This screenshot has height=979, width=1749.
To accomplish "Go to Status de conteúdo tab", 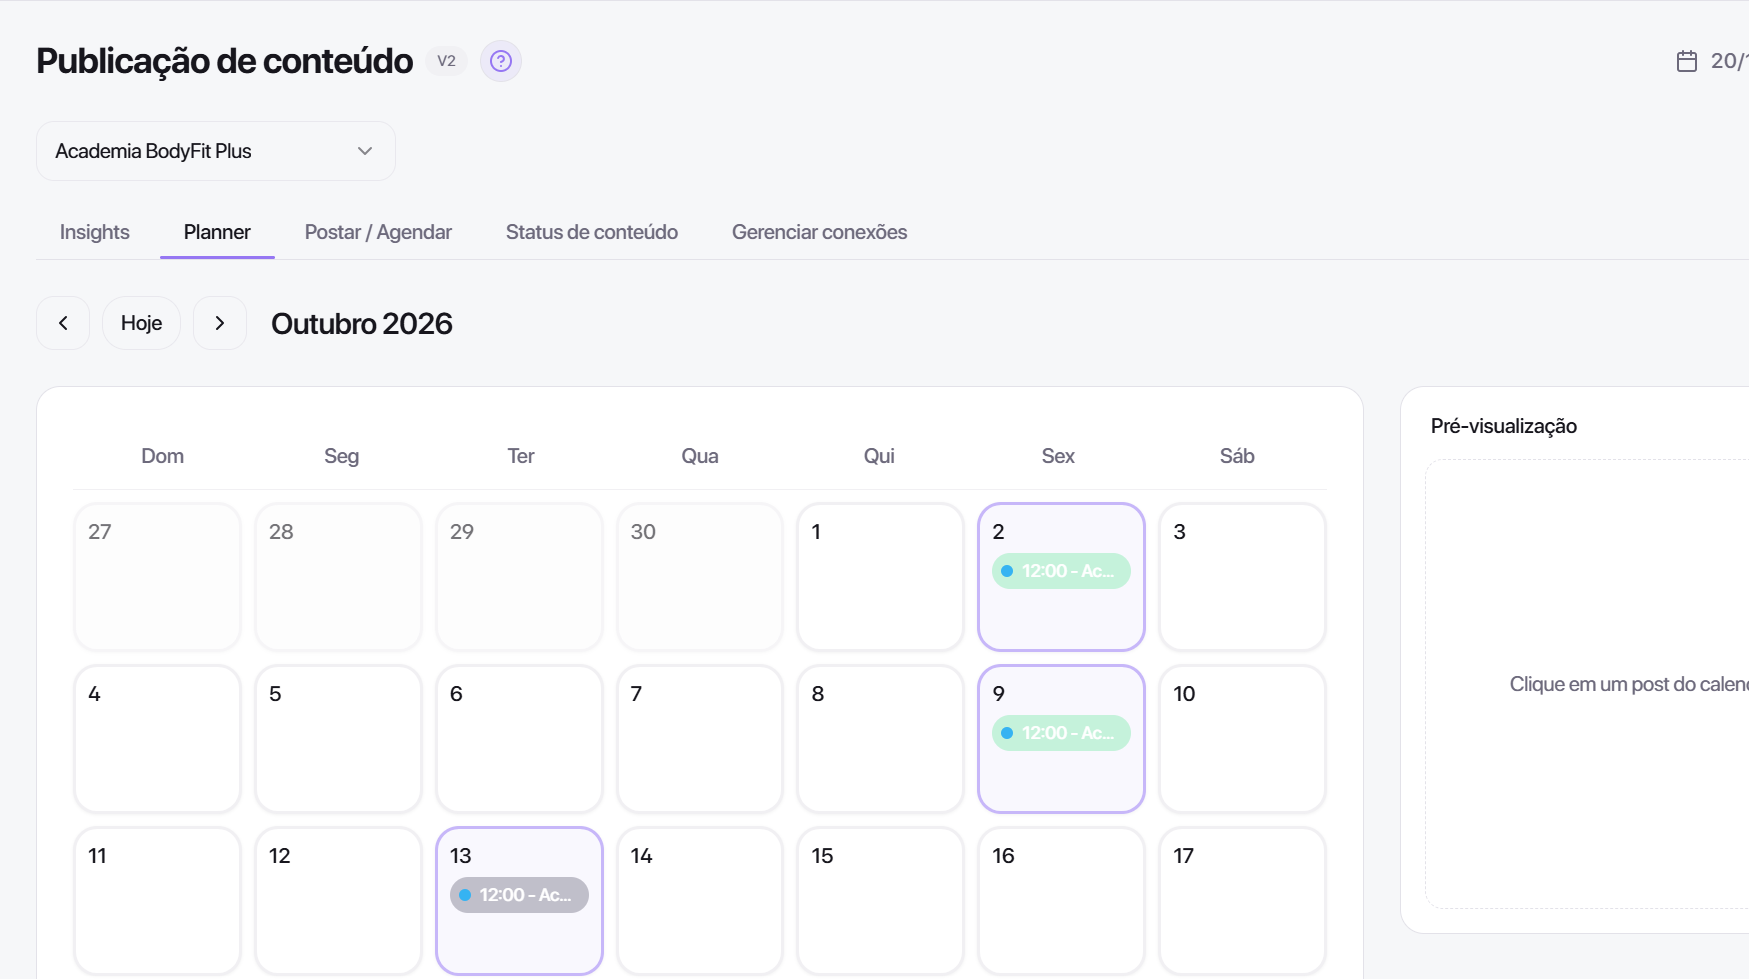I will click(592, 232).
